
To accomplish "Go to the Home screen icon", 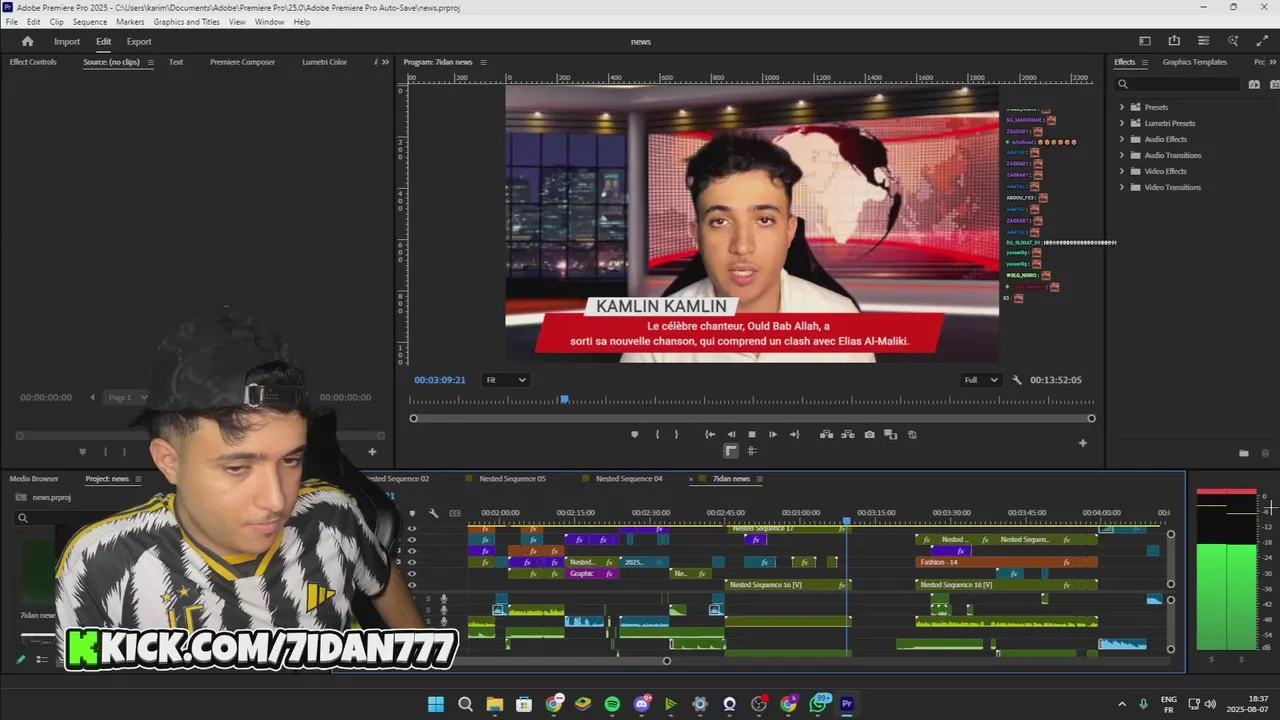I will pos(27,41).
